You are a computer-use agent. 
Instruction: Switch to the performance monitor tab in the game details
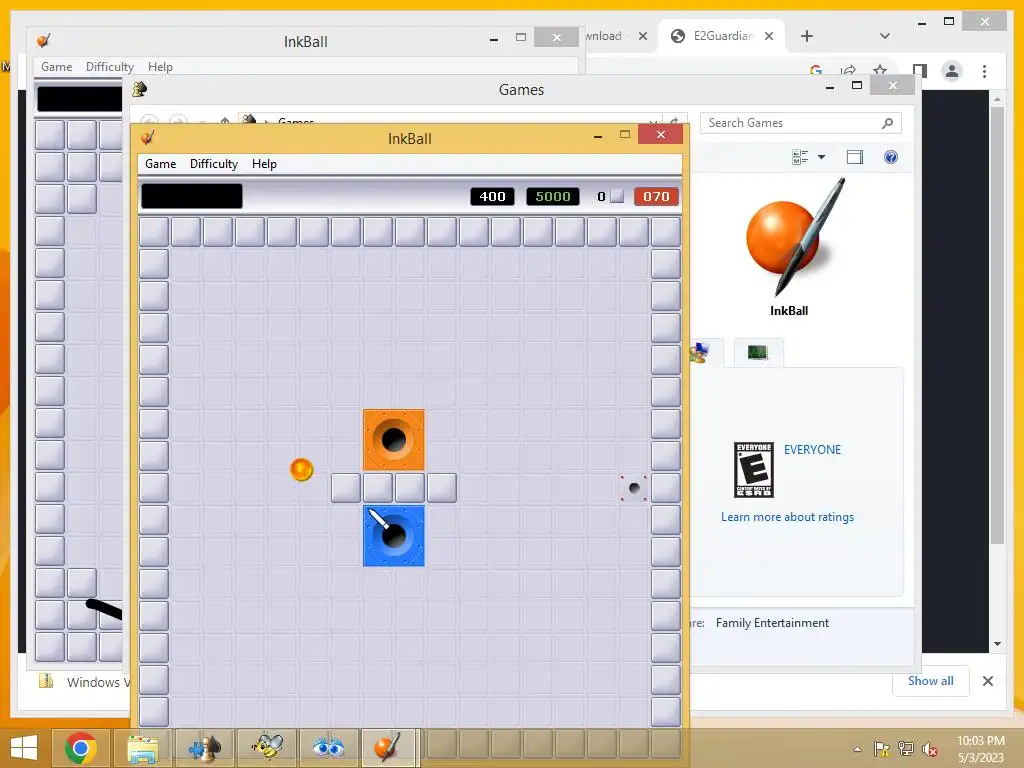[758, 353]
